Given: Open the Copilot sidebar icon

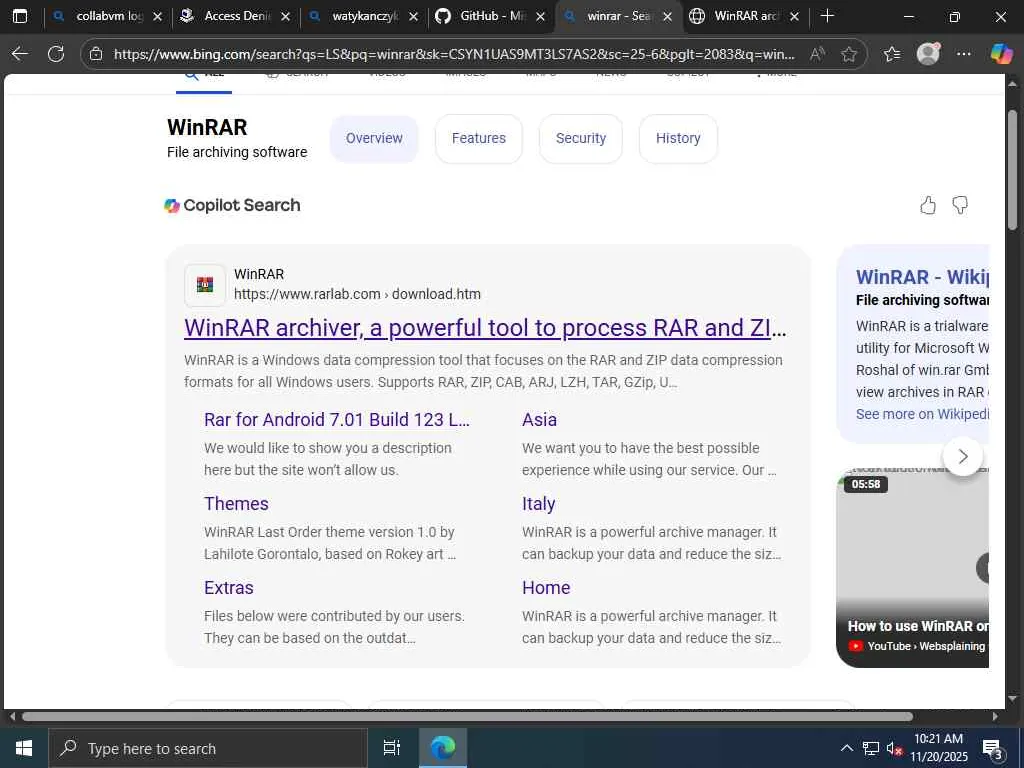Looking at the screenshot, I should coord(1001,54).
